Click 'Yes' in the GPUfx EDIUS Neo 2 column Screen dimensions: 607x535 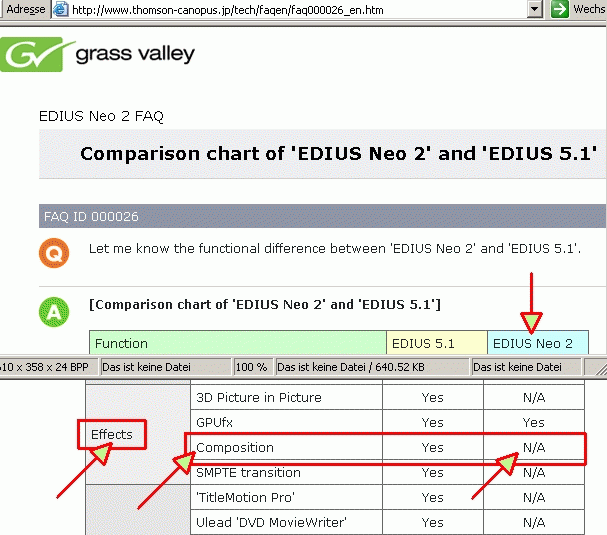[533, 422]
